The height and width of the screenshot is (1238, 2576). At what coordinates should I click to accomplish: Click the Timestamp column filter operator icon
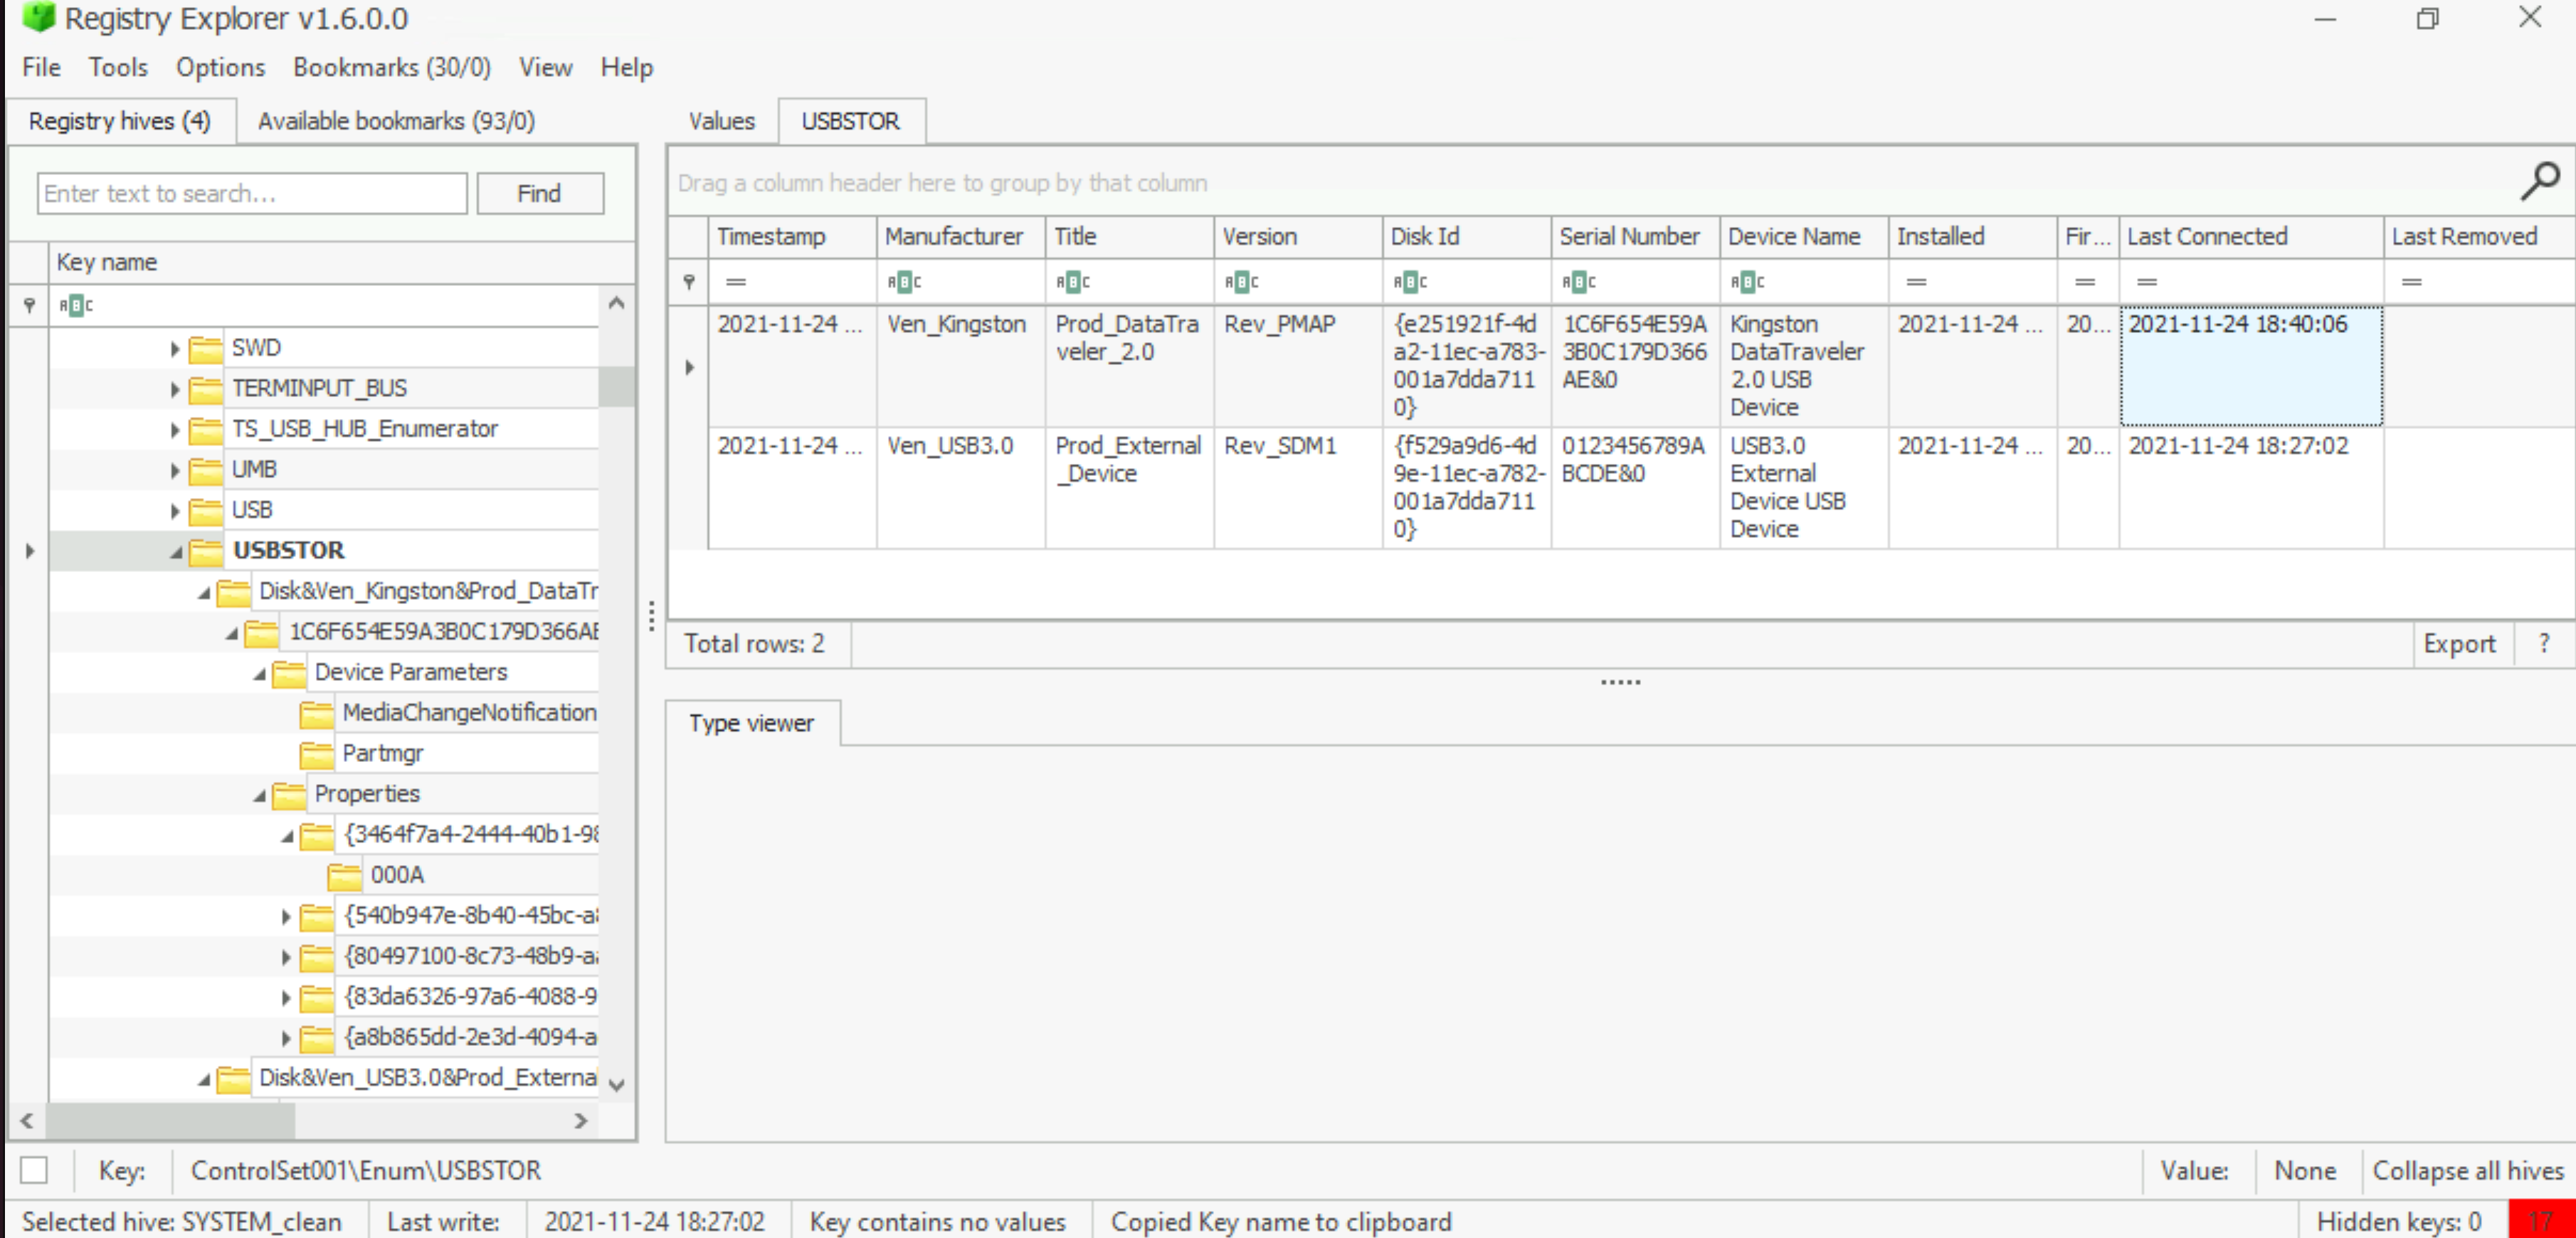(x=735, y=282)
